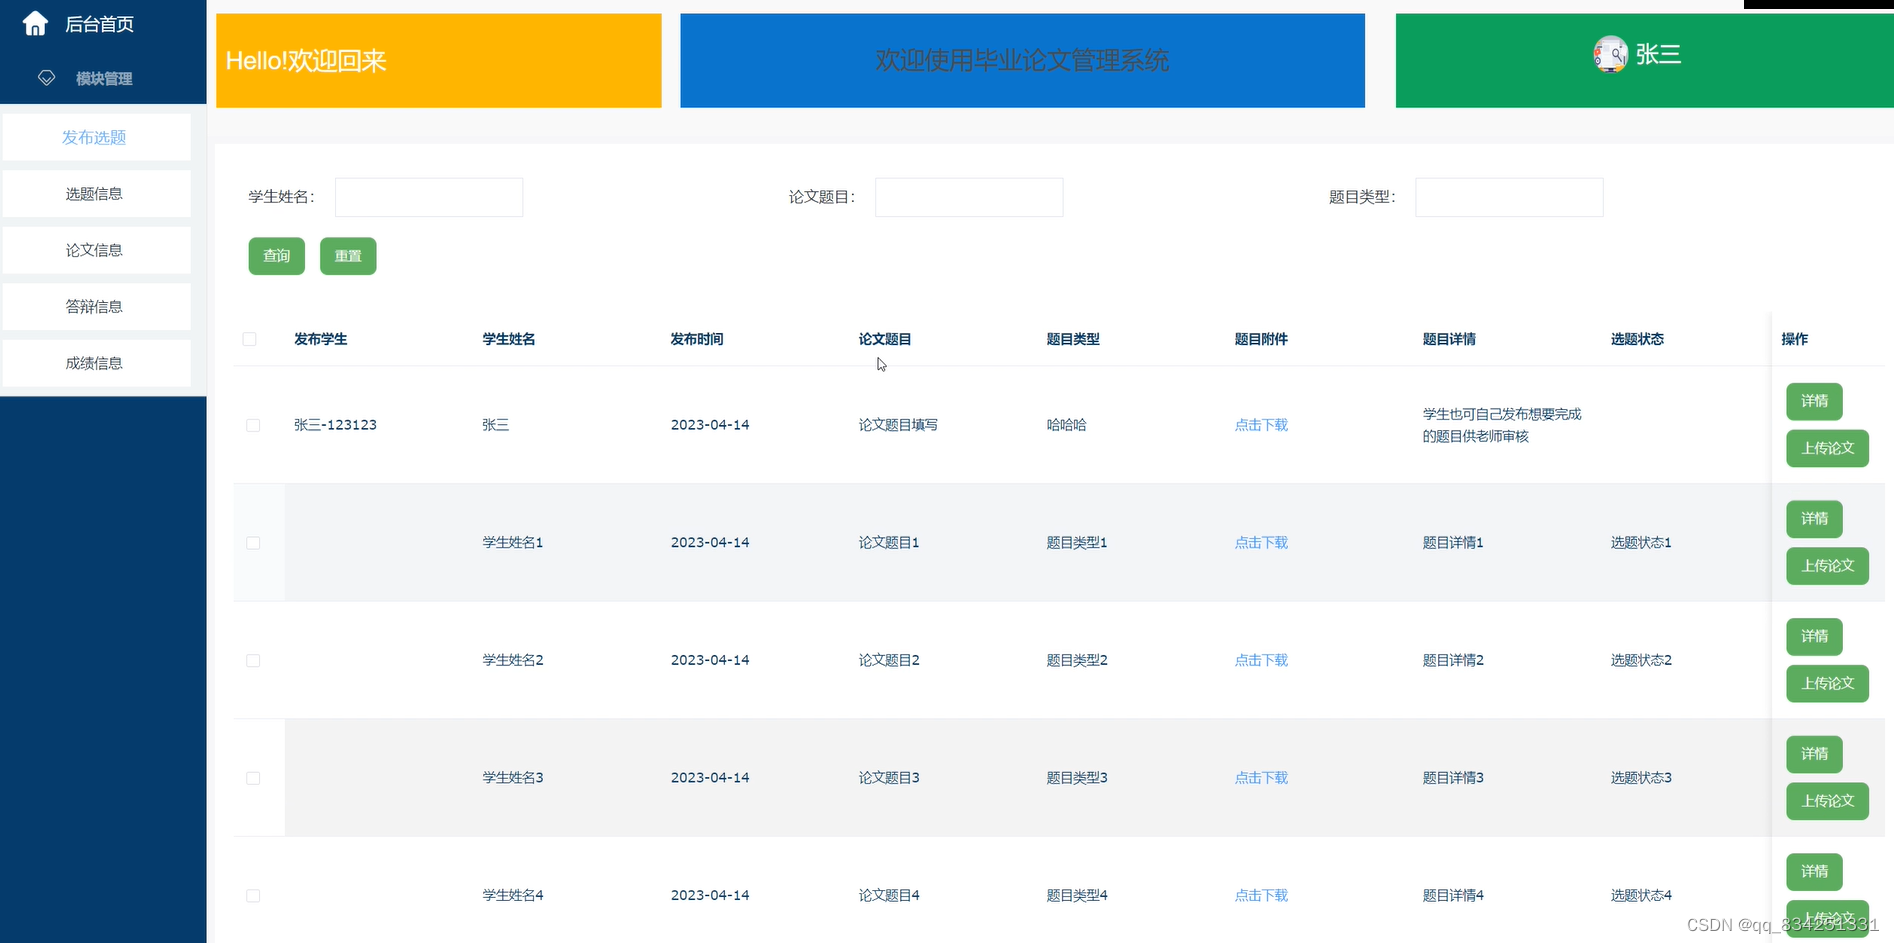
Task: Toggle the select-all checkbox in table header
Action: pos(249,339)
